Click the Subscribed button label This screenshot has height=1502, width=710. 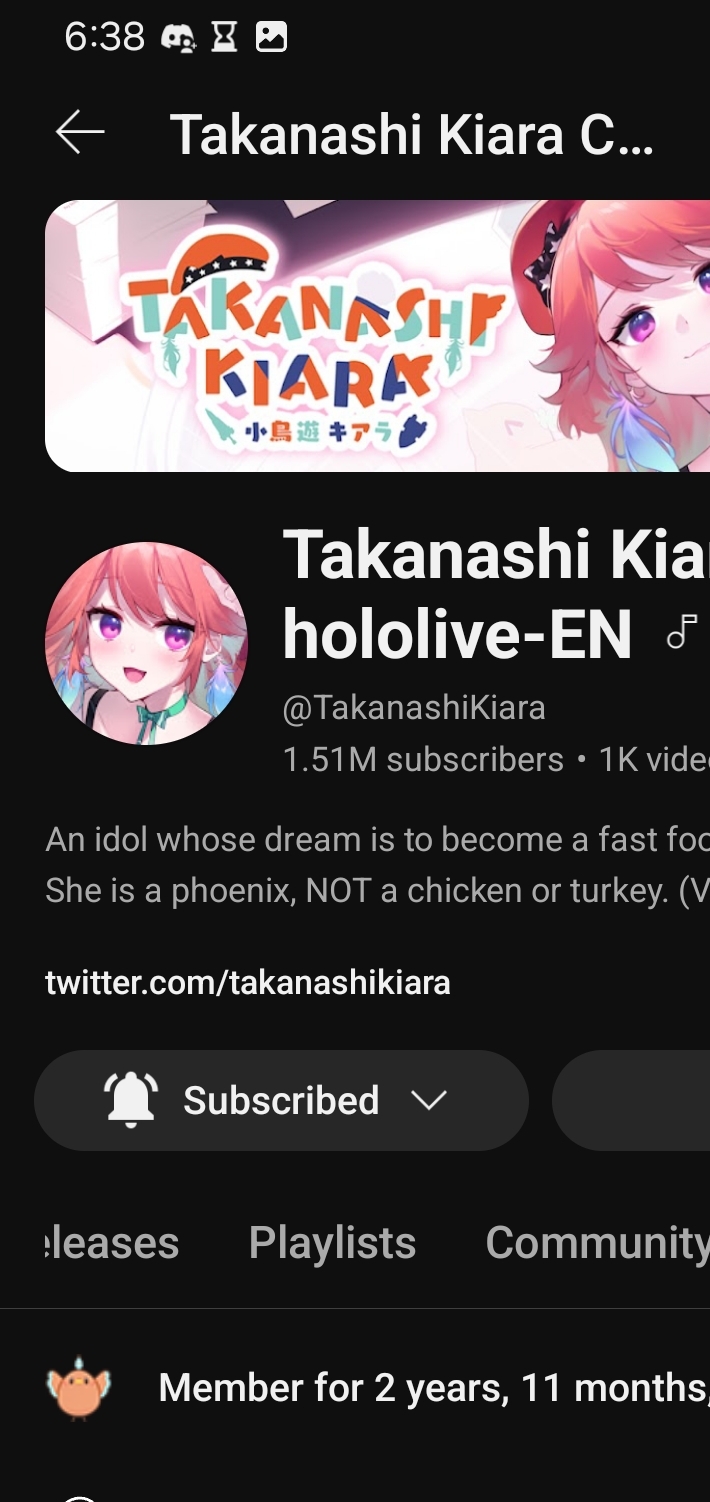[281, 1100]
